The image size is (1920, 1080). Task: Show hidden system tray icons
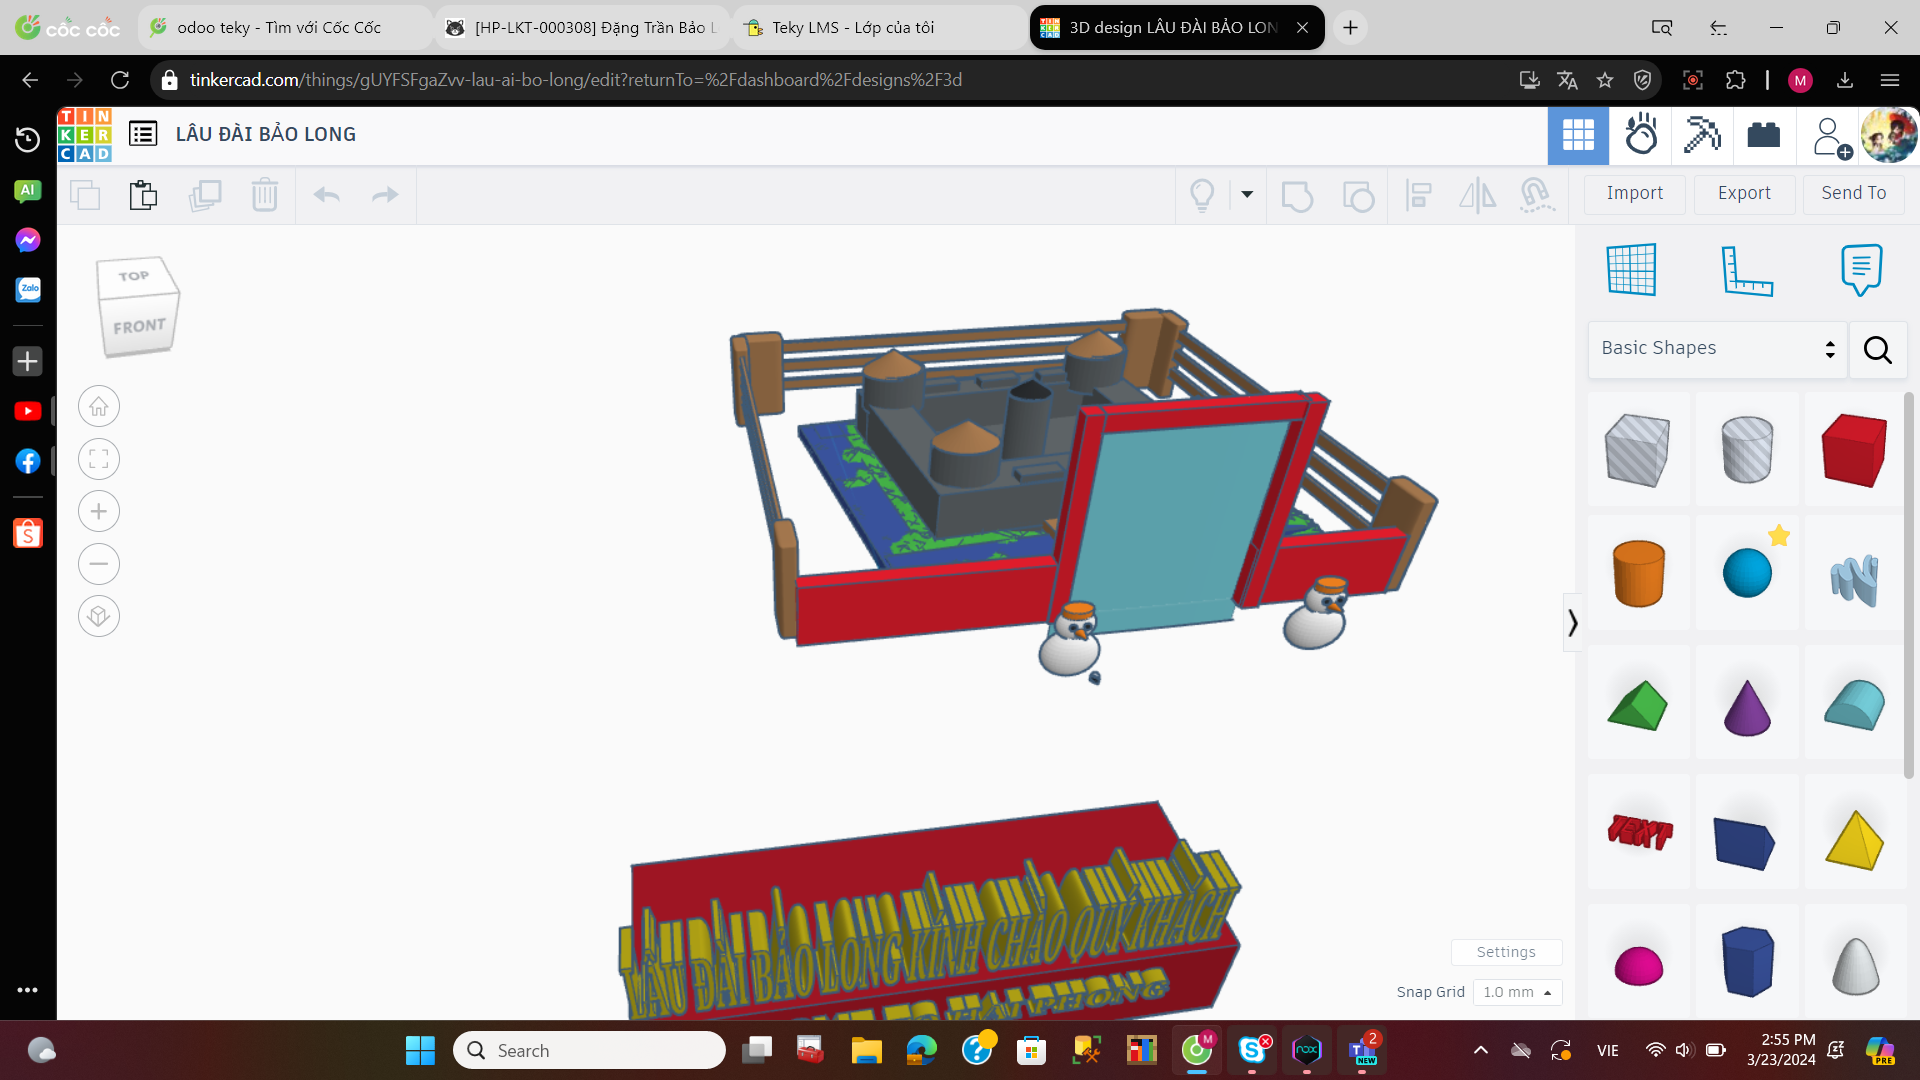click(x=1481, y=1050)
